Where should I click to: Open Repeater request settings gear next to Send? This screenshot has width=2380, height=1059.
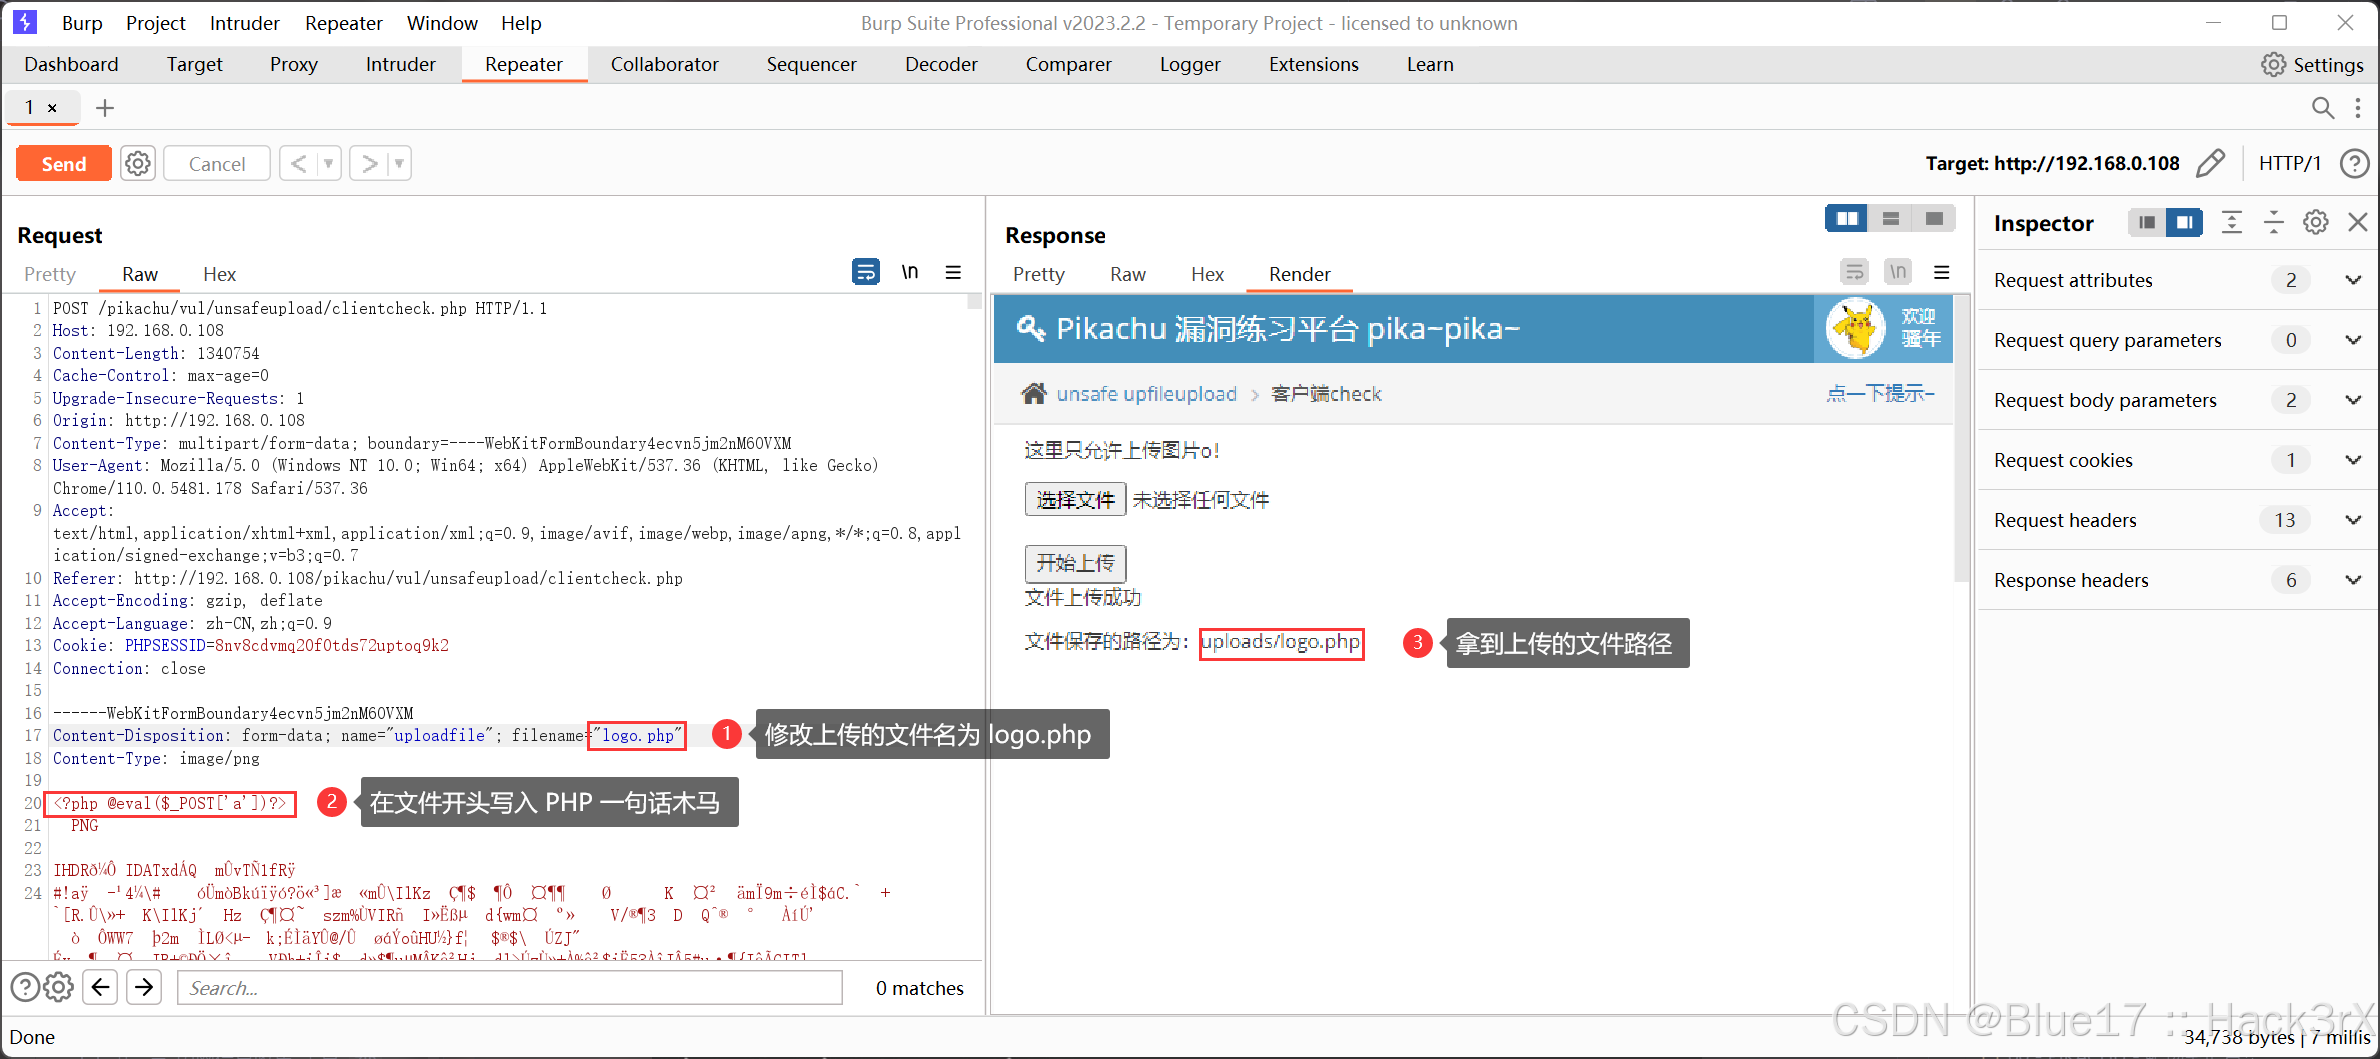coord(138,163)
